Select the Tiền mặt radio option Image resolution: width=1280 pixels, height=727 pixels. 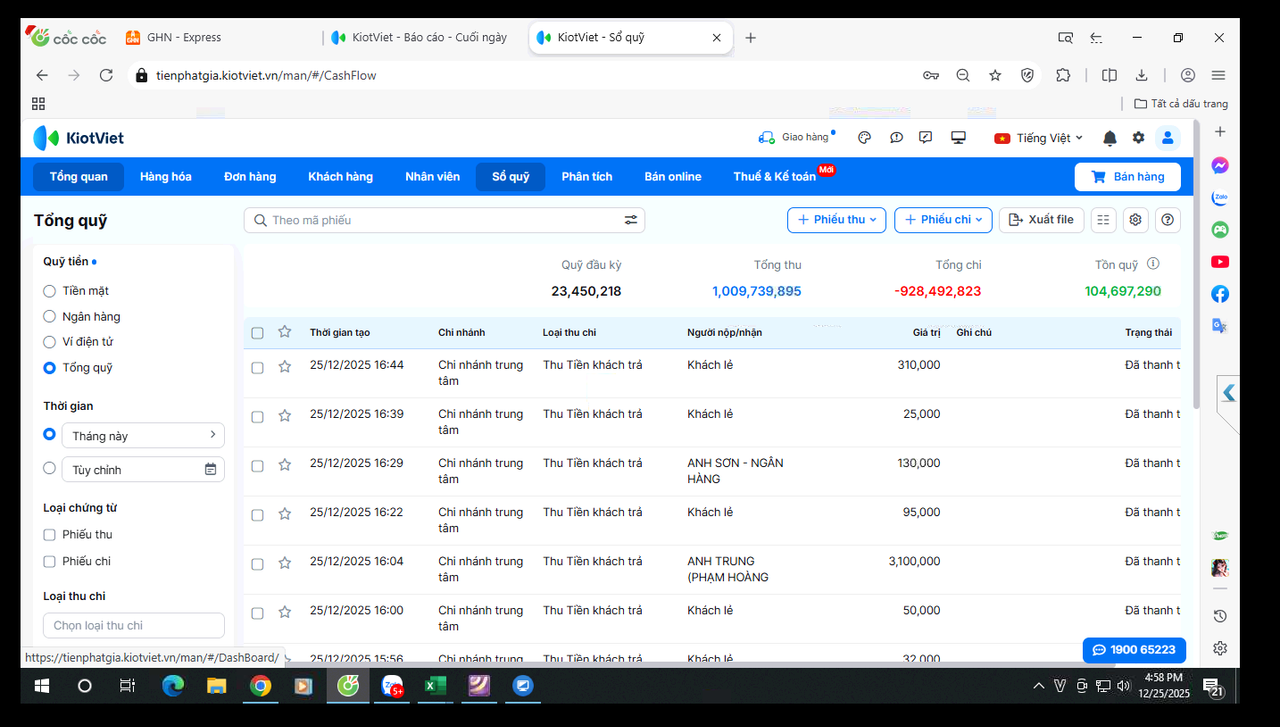(x=49, y=290)
